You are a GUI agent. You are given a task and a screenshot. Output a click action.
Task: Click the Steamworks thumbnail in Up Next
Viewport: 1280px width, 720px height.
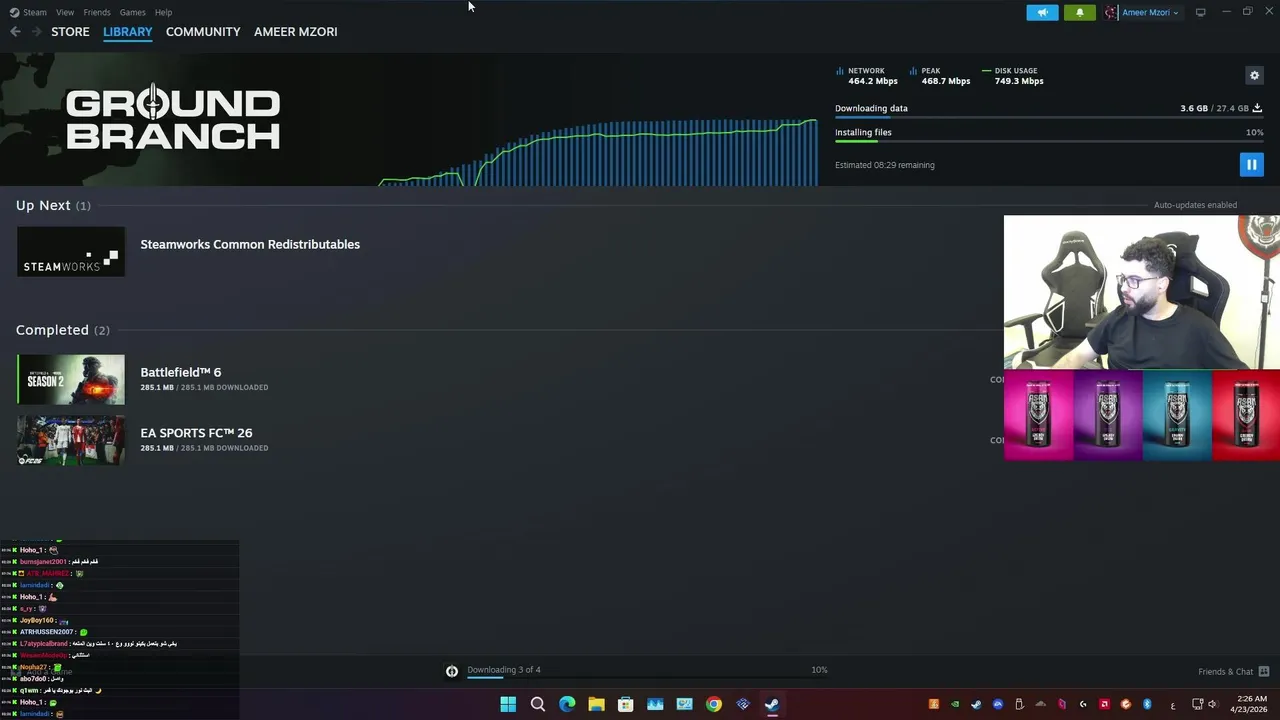tap(71, 251)
